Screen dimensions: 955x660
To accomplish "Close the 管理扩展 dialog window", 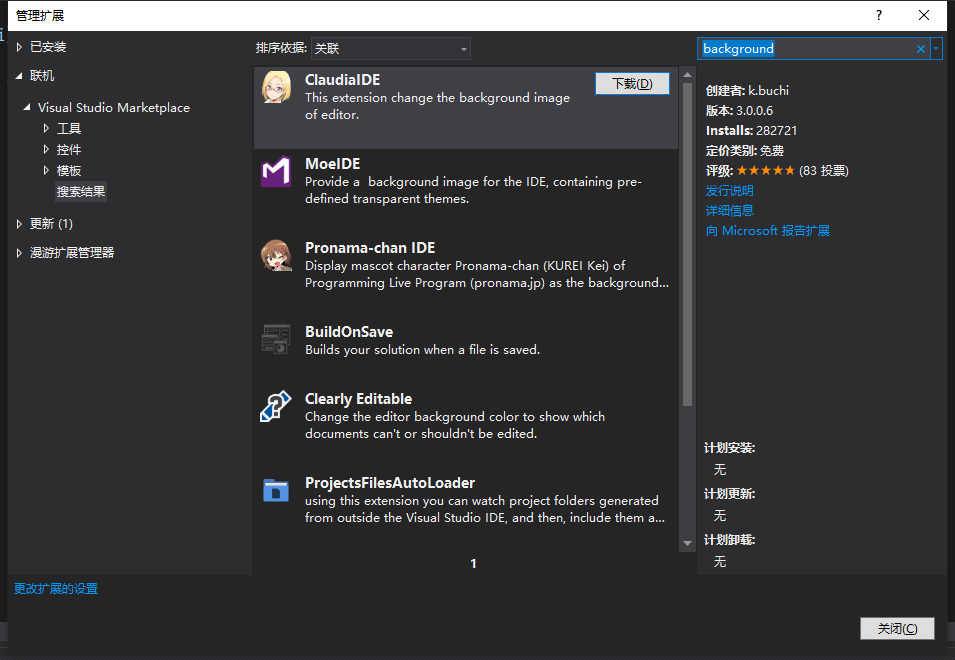I will [924, 15].
